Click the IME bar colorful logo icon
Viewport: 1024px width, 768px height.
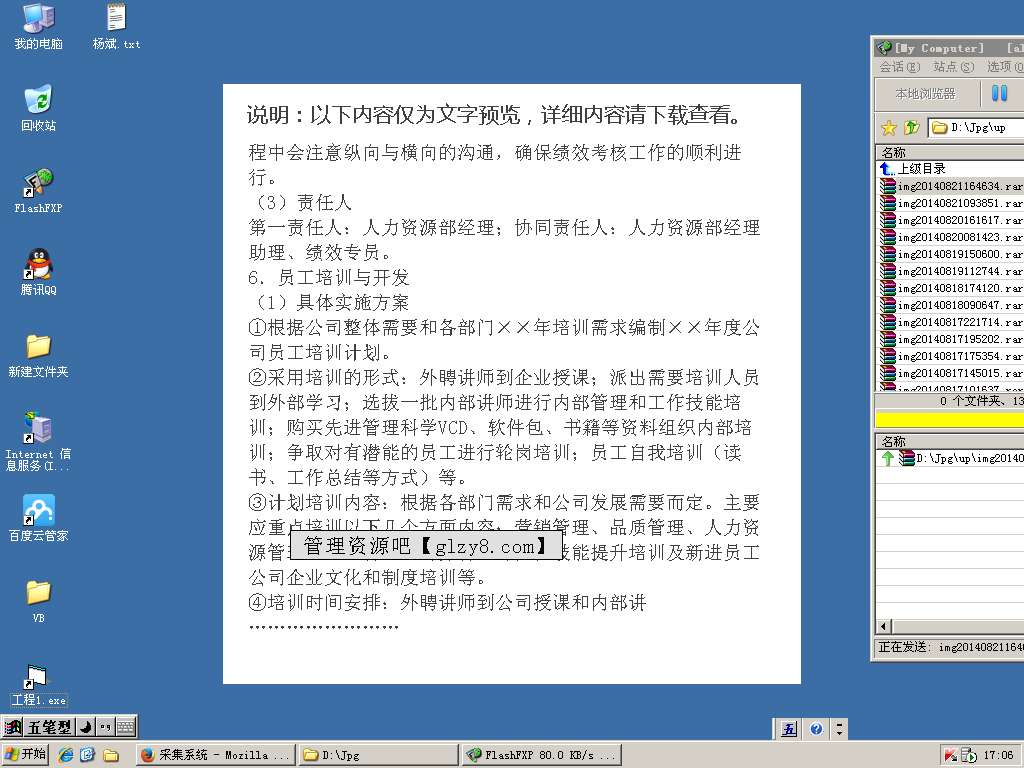[13, 726]
